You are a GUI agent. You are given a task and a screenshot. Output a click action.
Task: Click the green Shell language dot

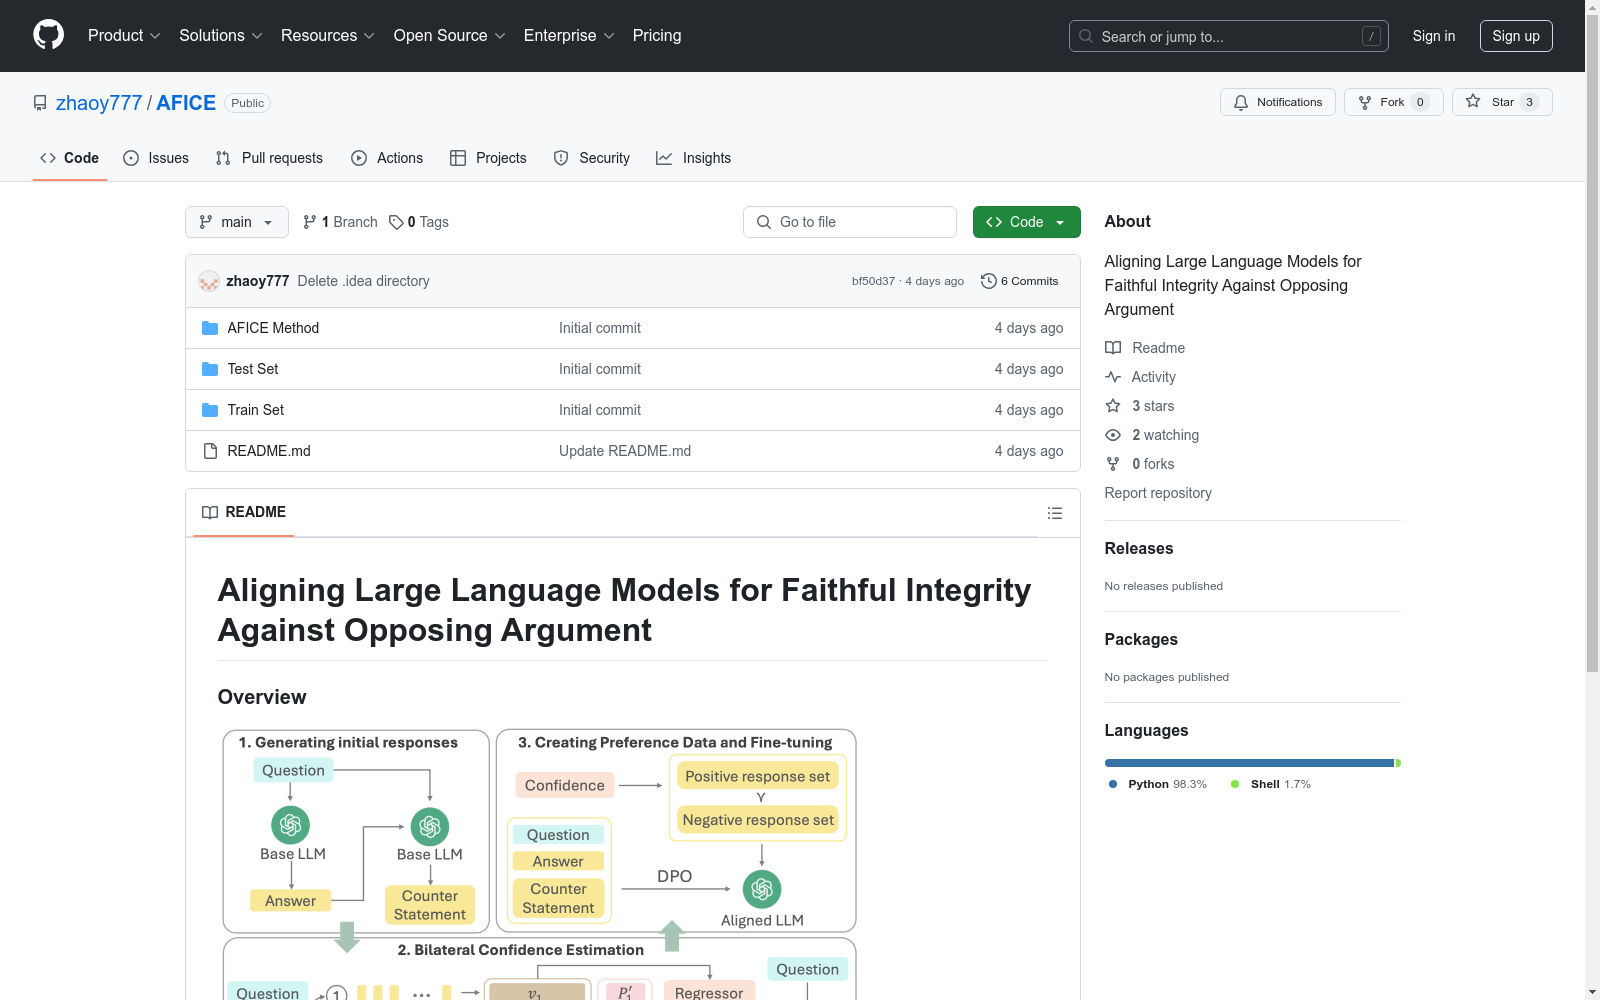1235,784
